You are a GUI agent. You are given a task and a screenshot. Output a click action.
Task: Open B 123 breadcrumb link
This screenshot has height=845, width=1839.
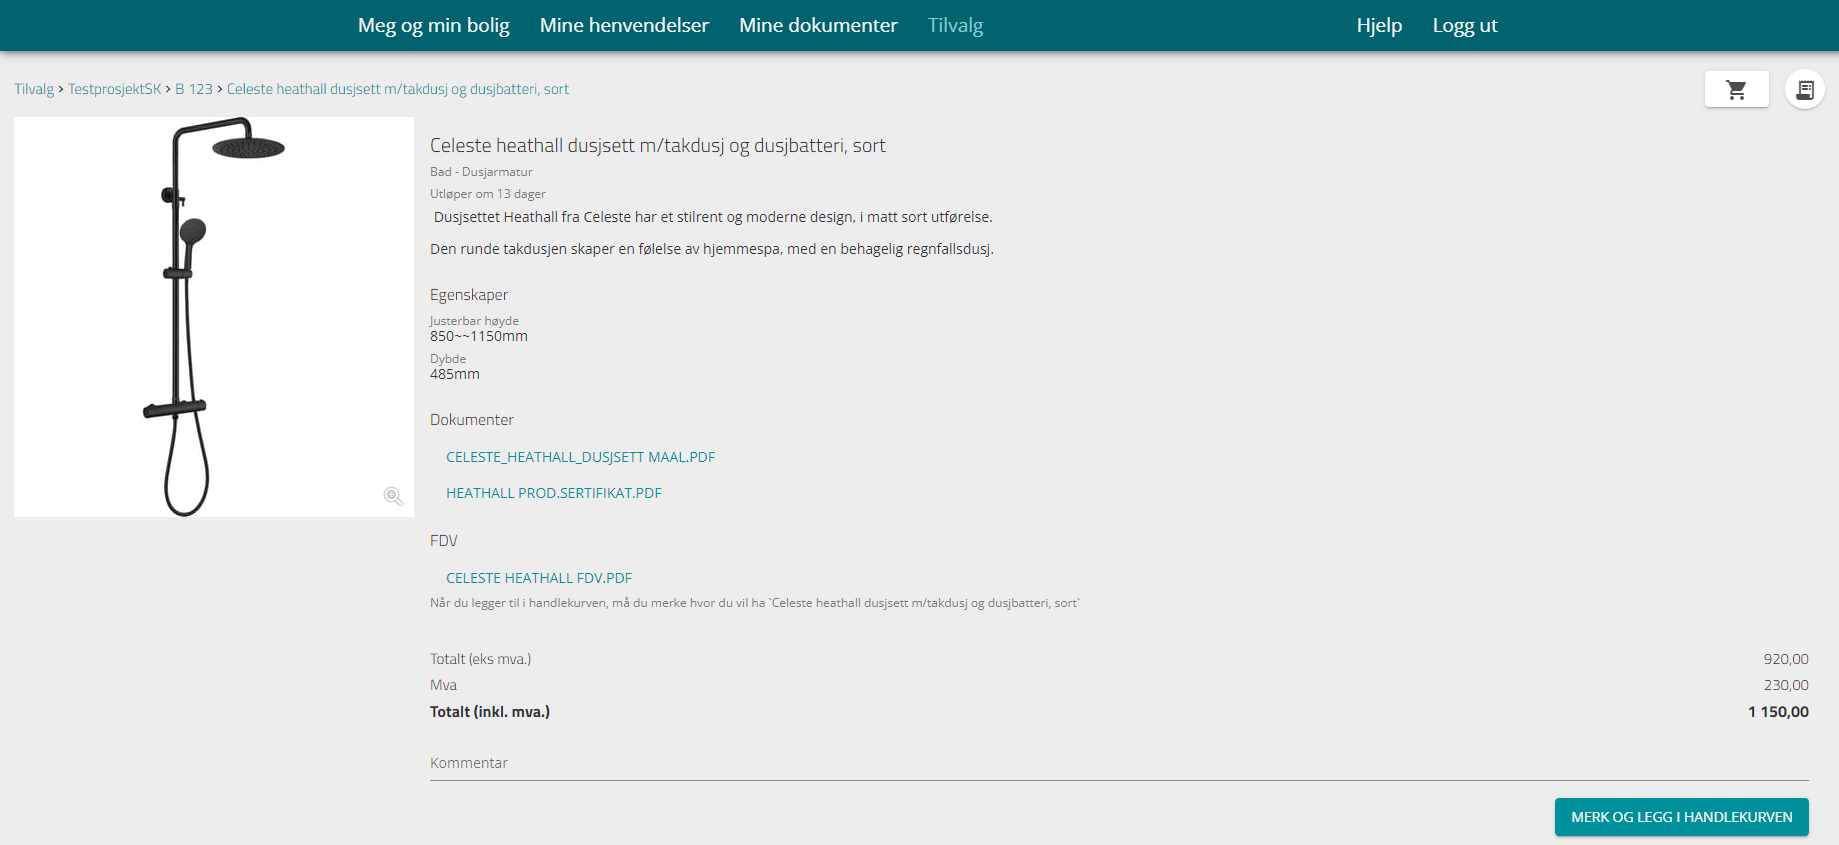[194, 89]
